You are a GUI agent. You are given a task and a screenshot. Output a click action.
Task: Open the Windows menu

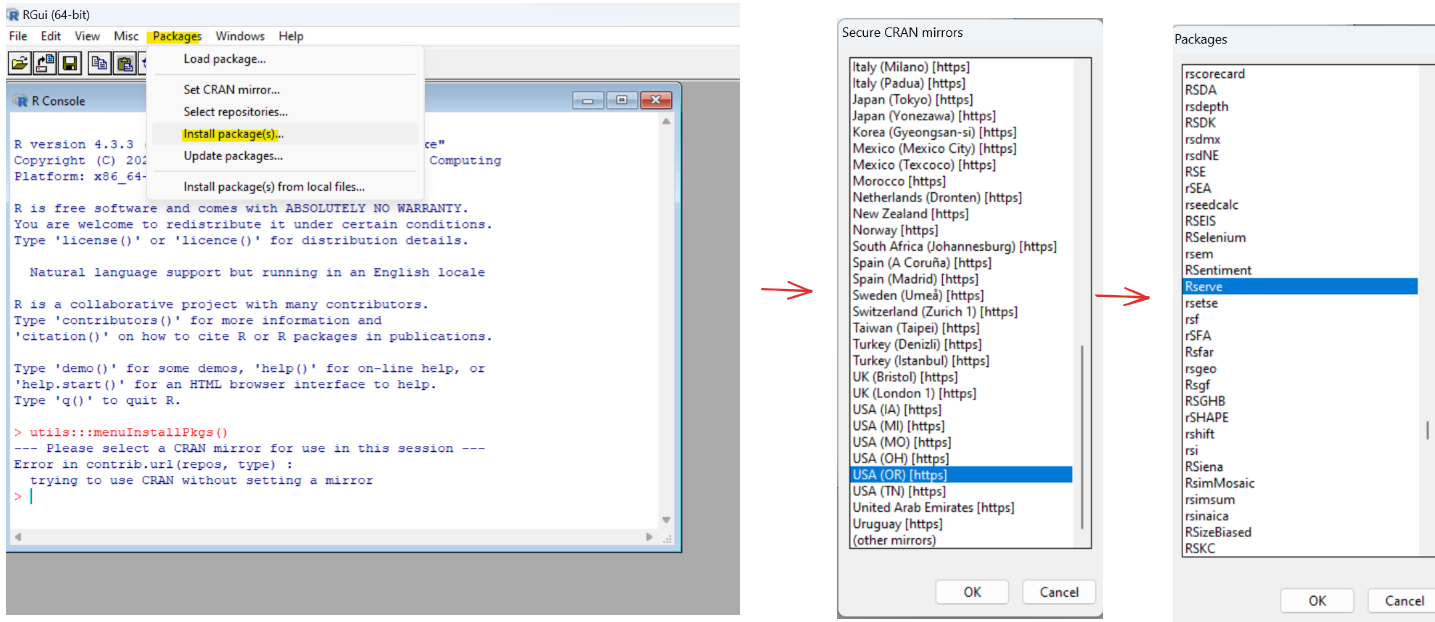(240, 36)
